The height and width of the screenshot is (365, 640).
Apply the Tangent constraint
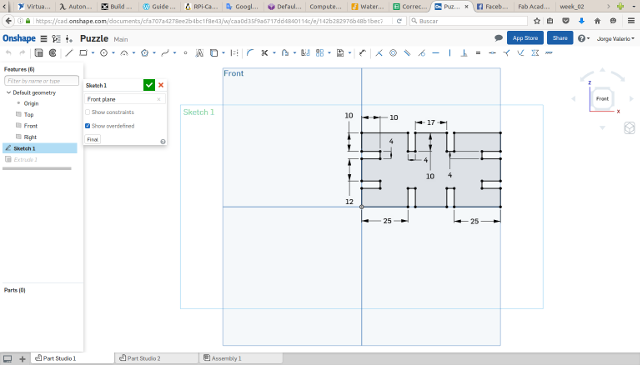(x=421, y=53)
